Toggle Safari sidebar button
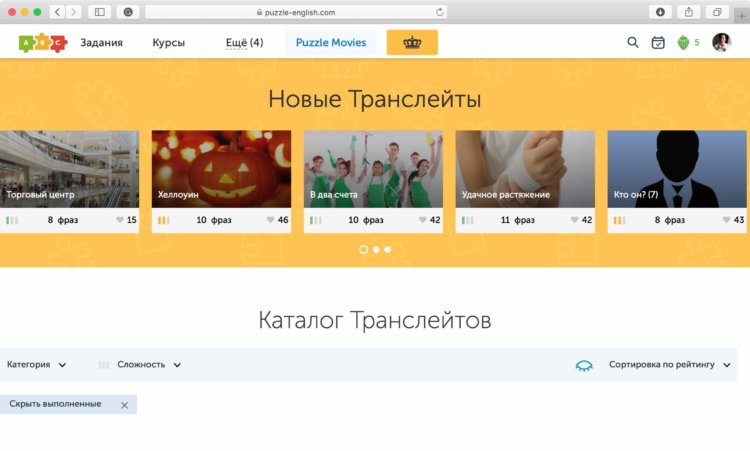This screenshot has height=451, width=750. point(99,12)
